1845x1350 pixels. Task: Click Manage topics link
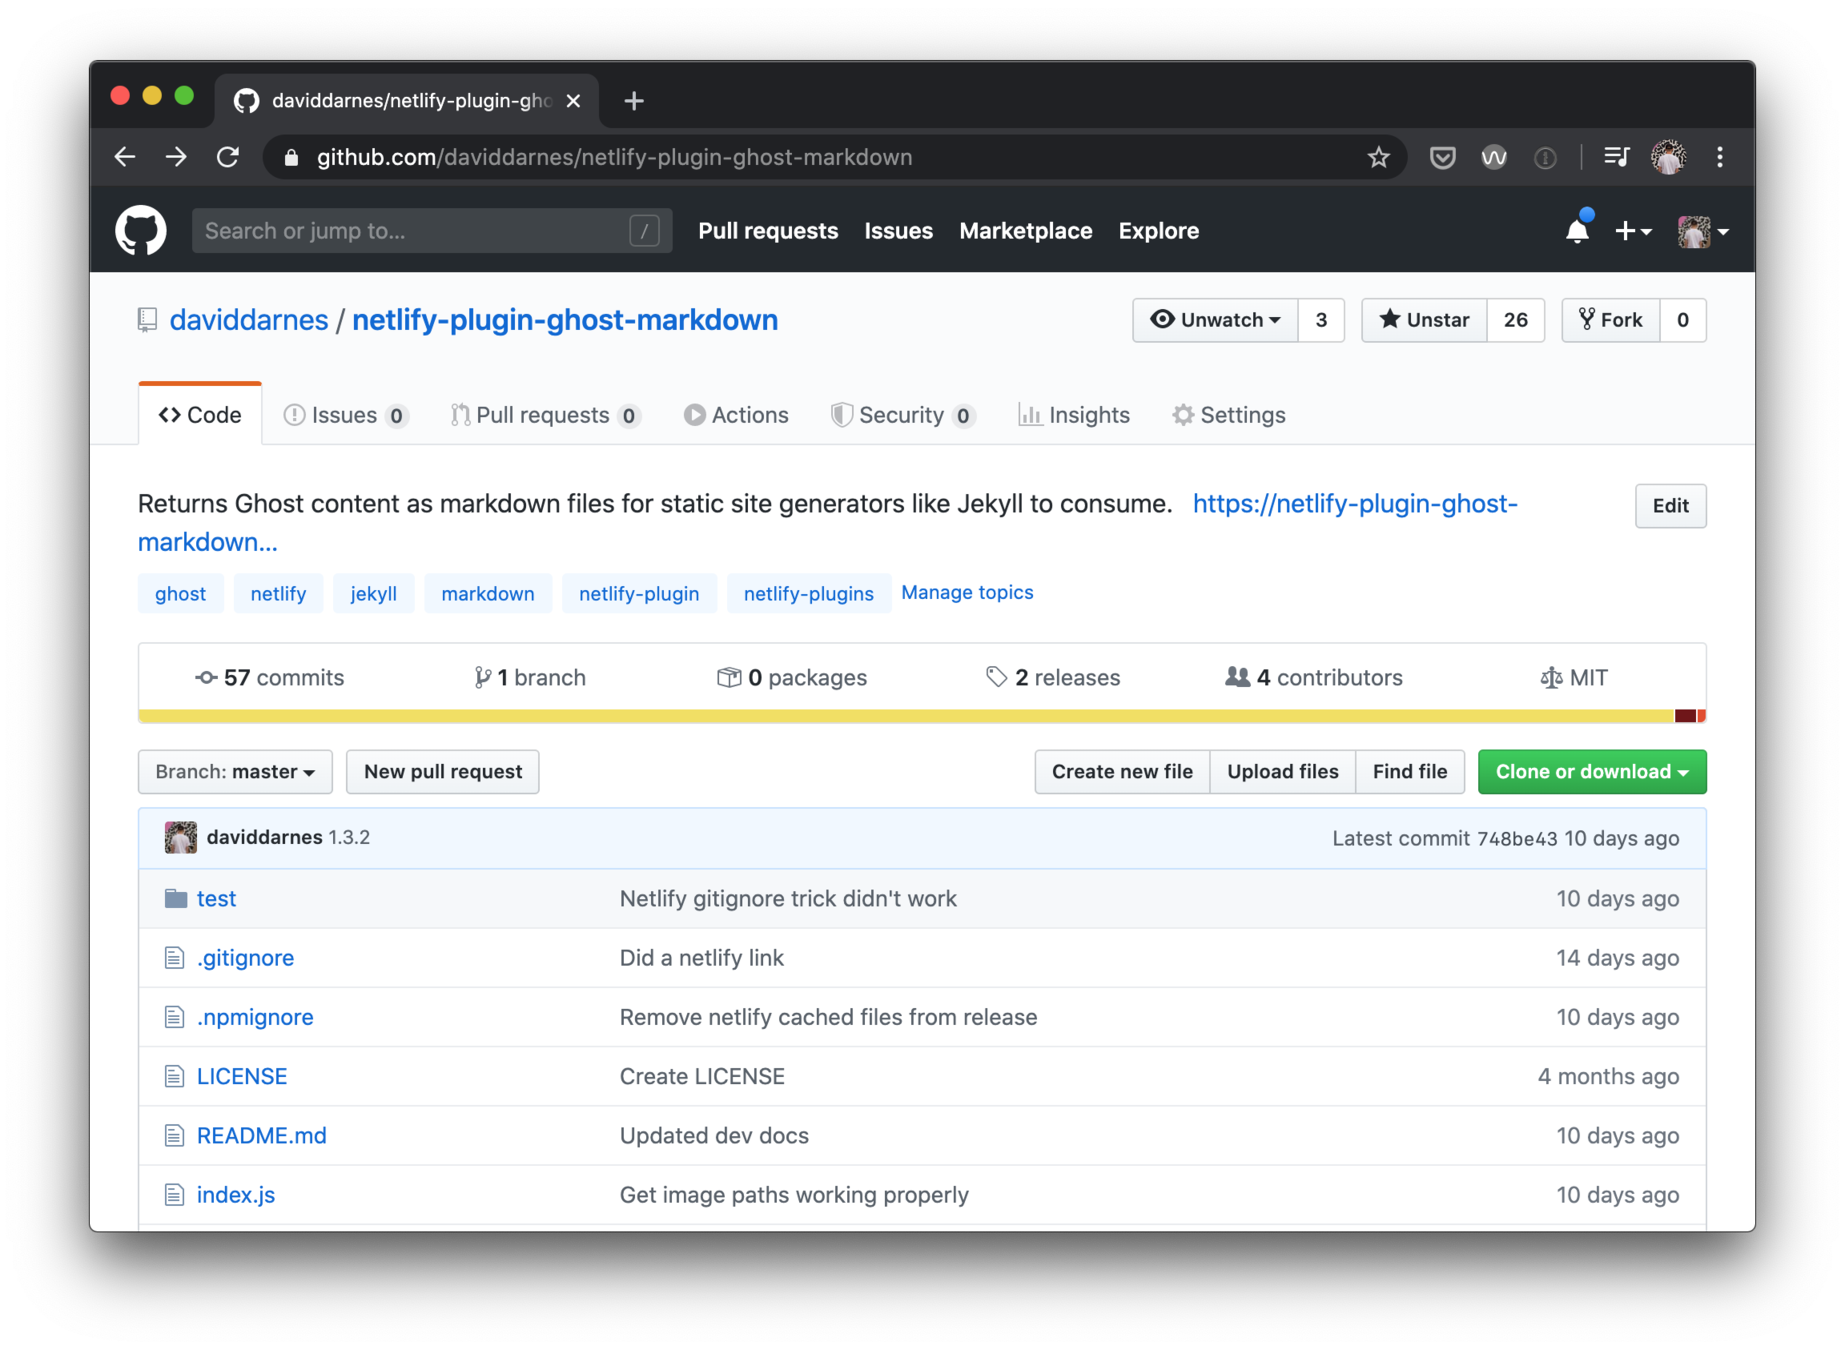[967, 592]
